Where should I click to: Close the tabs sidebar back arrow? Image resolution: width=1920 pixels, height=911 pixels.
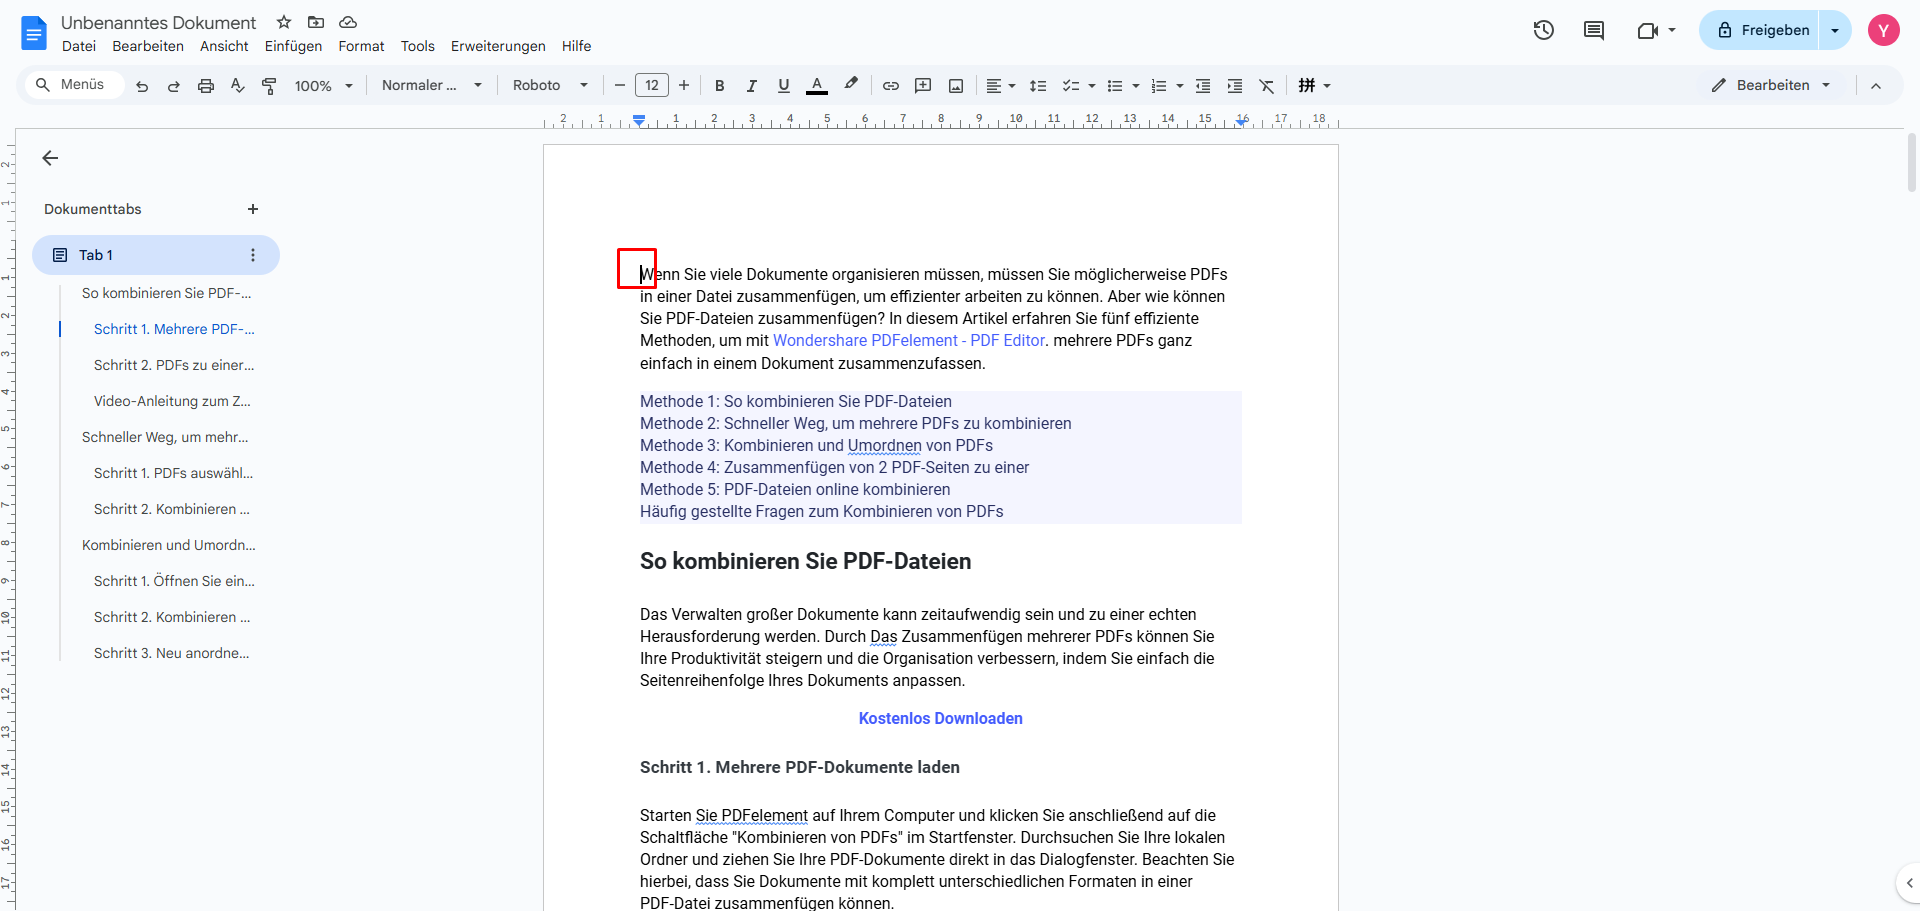point(50,158)
